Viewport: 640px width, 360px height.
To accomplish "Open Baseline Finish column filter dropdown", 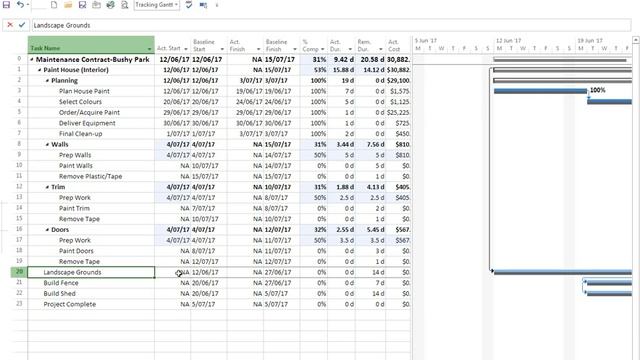I will (295, 49).
